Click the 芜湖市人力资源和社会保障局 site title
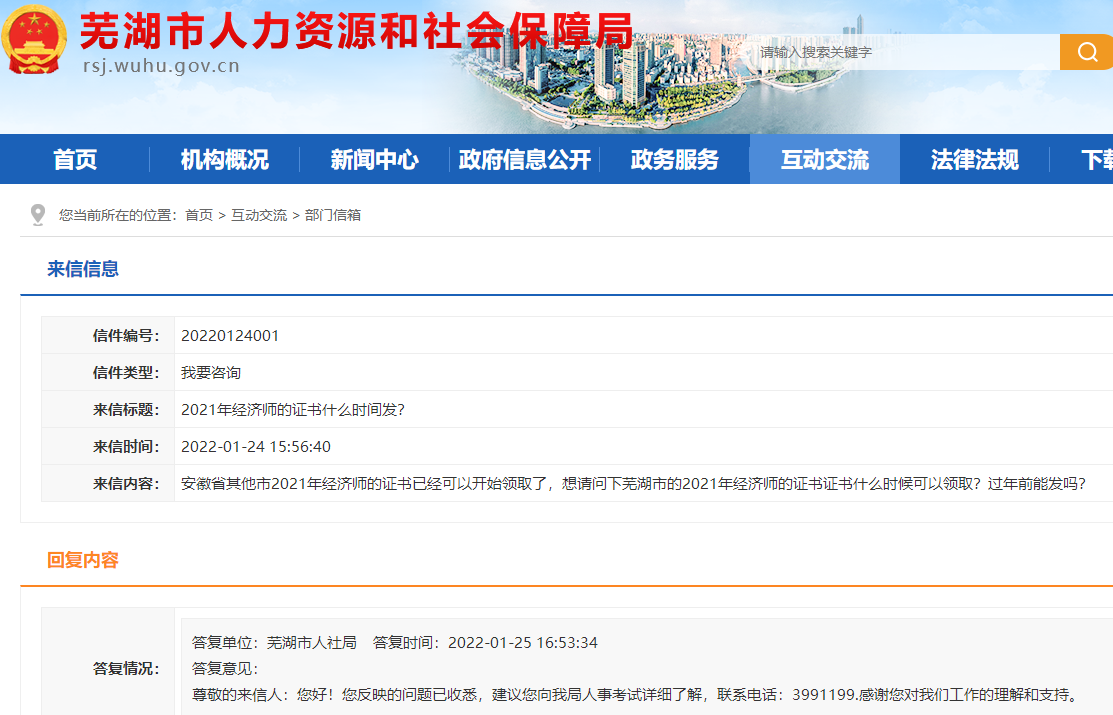1113x715 pixels. [356, 32]
